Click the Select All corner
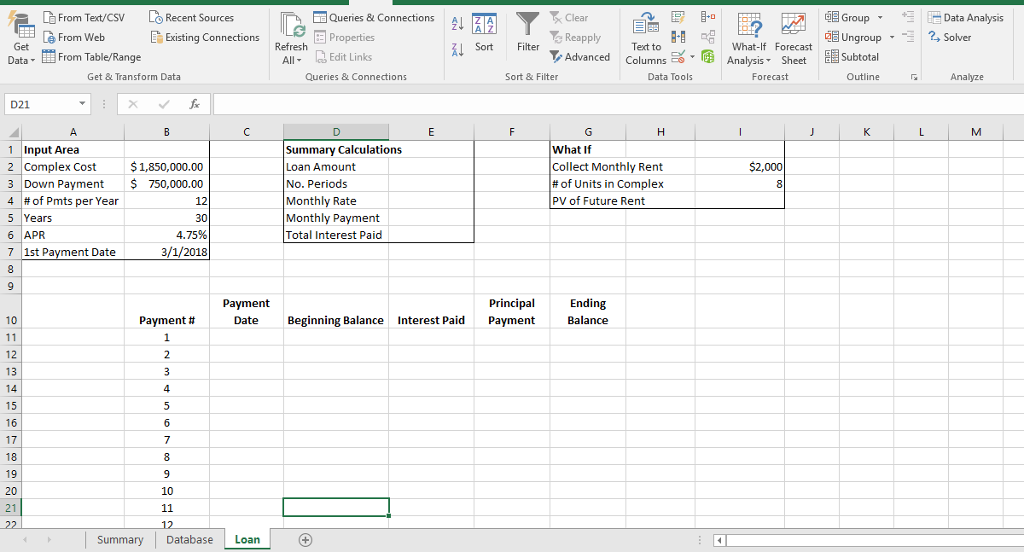 point(10,132)
